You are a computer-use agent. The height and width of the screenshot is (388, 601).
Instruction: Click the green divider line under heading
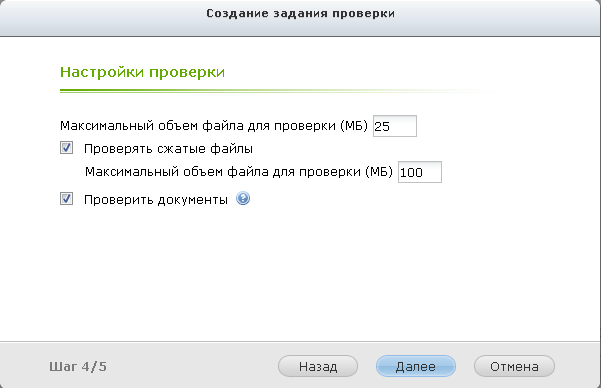click(x=282, y=91)
